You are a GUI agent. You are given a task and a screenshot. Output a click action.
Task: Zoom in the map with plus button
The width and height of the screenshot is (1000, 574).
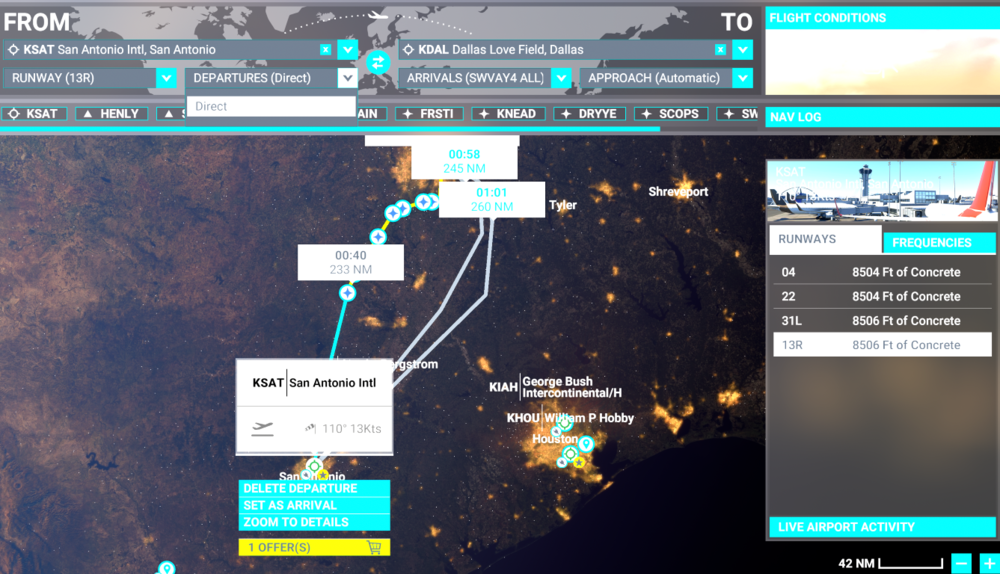(988, 563)
